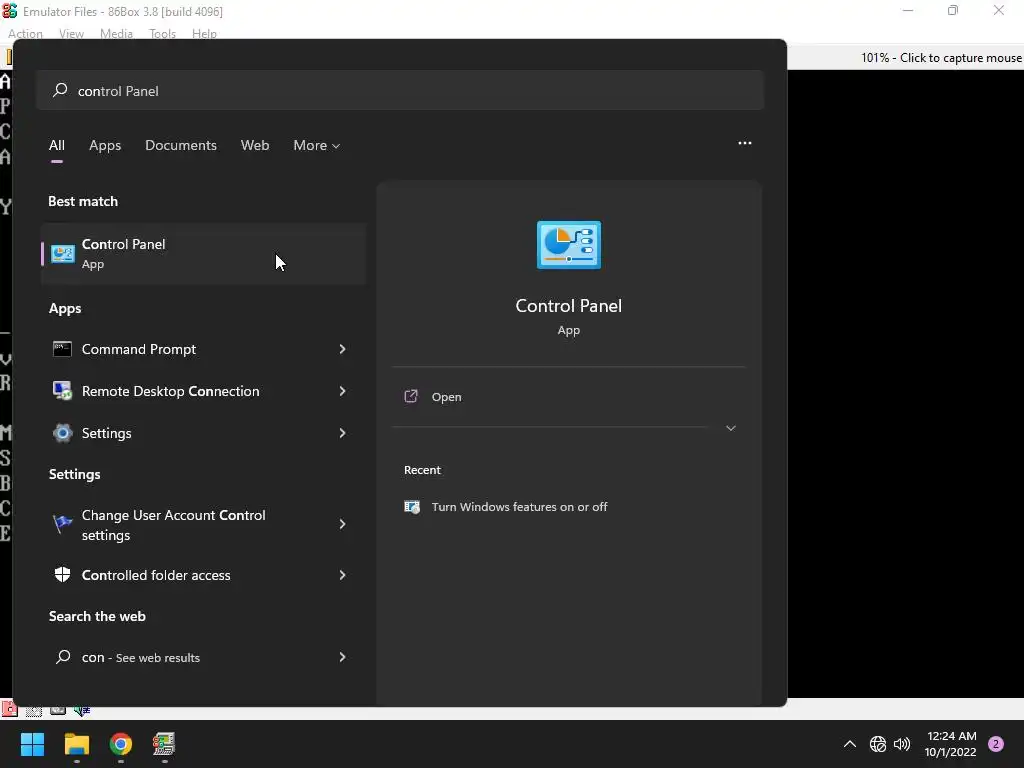
Task: Expand more actions chevron under Open
Action: (x=731, y=428)
